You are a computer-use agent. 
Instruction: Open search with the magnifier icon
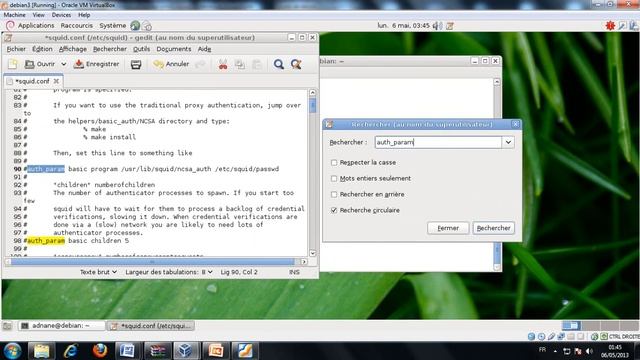tap(279, 64)
